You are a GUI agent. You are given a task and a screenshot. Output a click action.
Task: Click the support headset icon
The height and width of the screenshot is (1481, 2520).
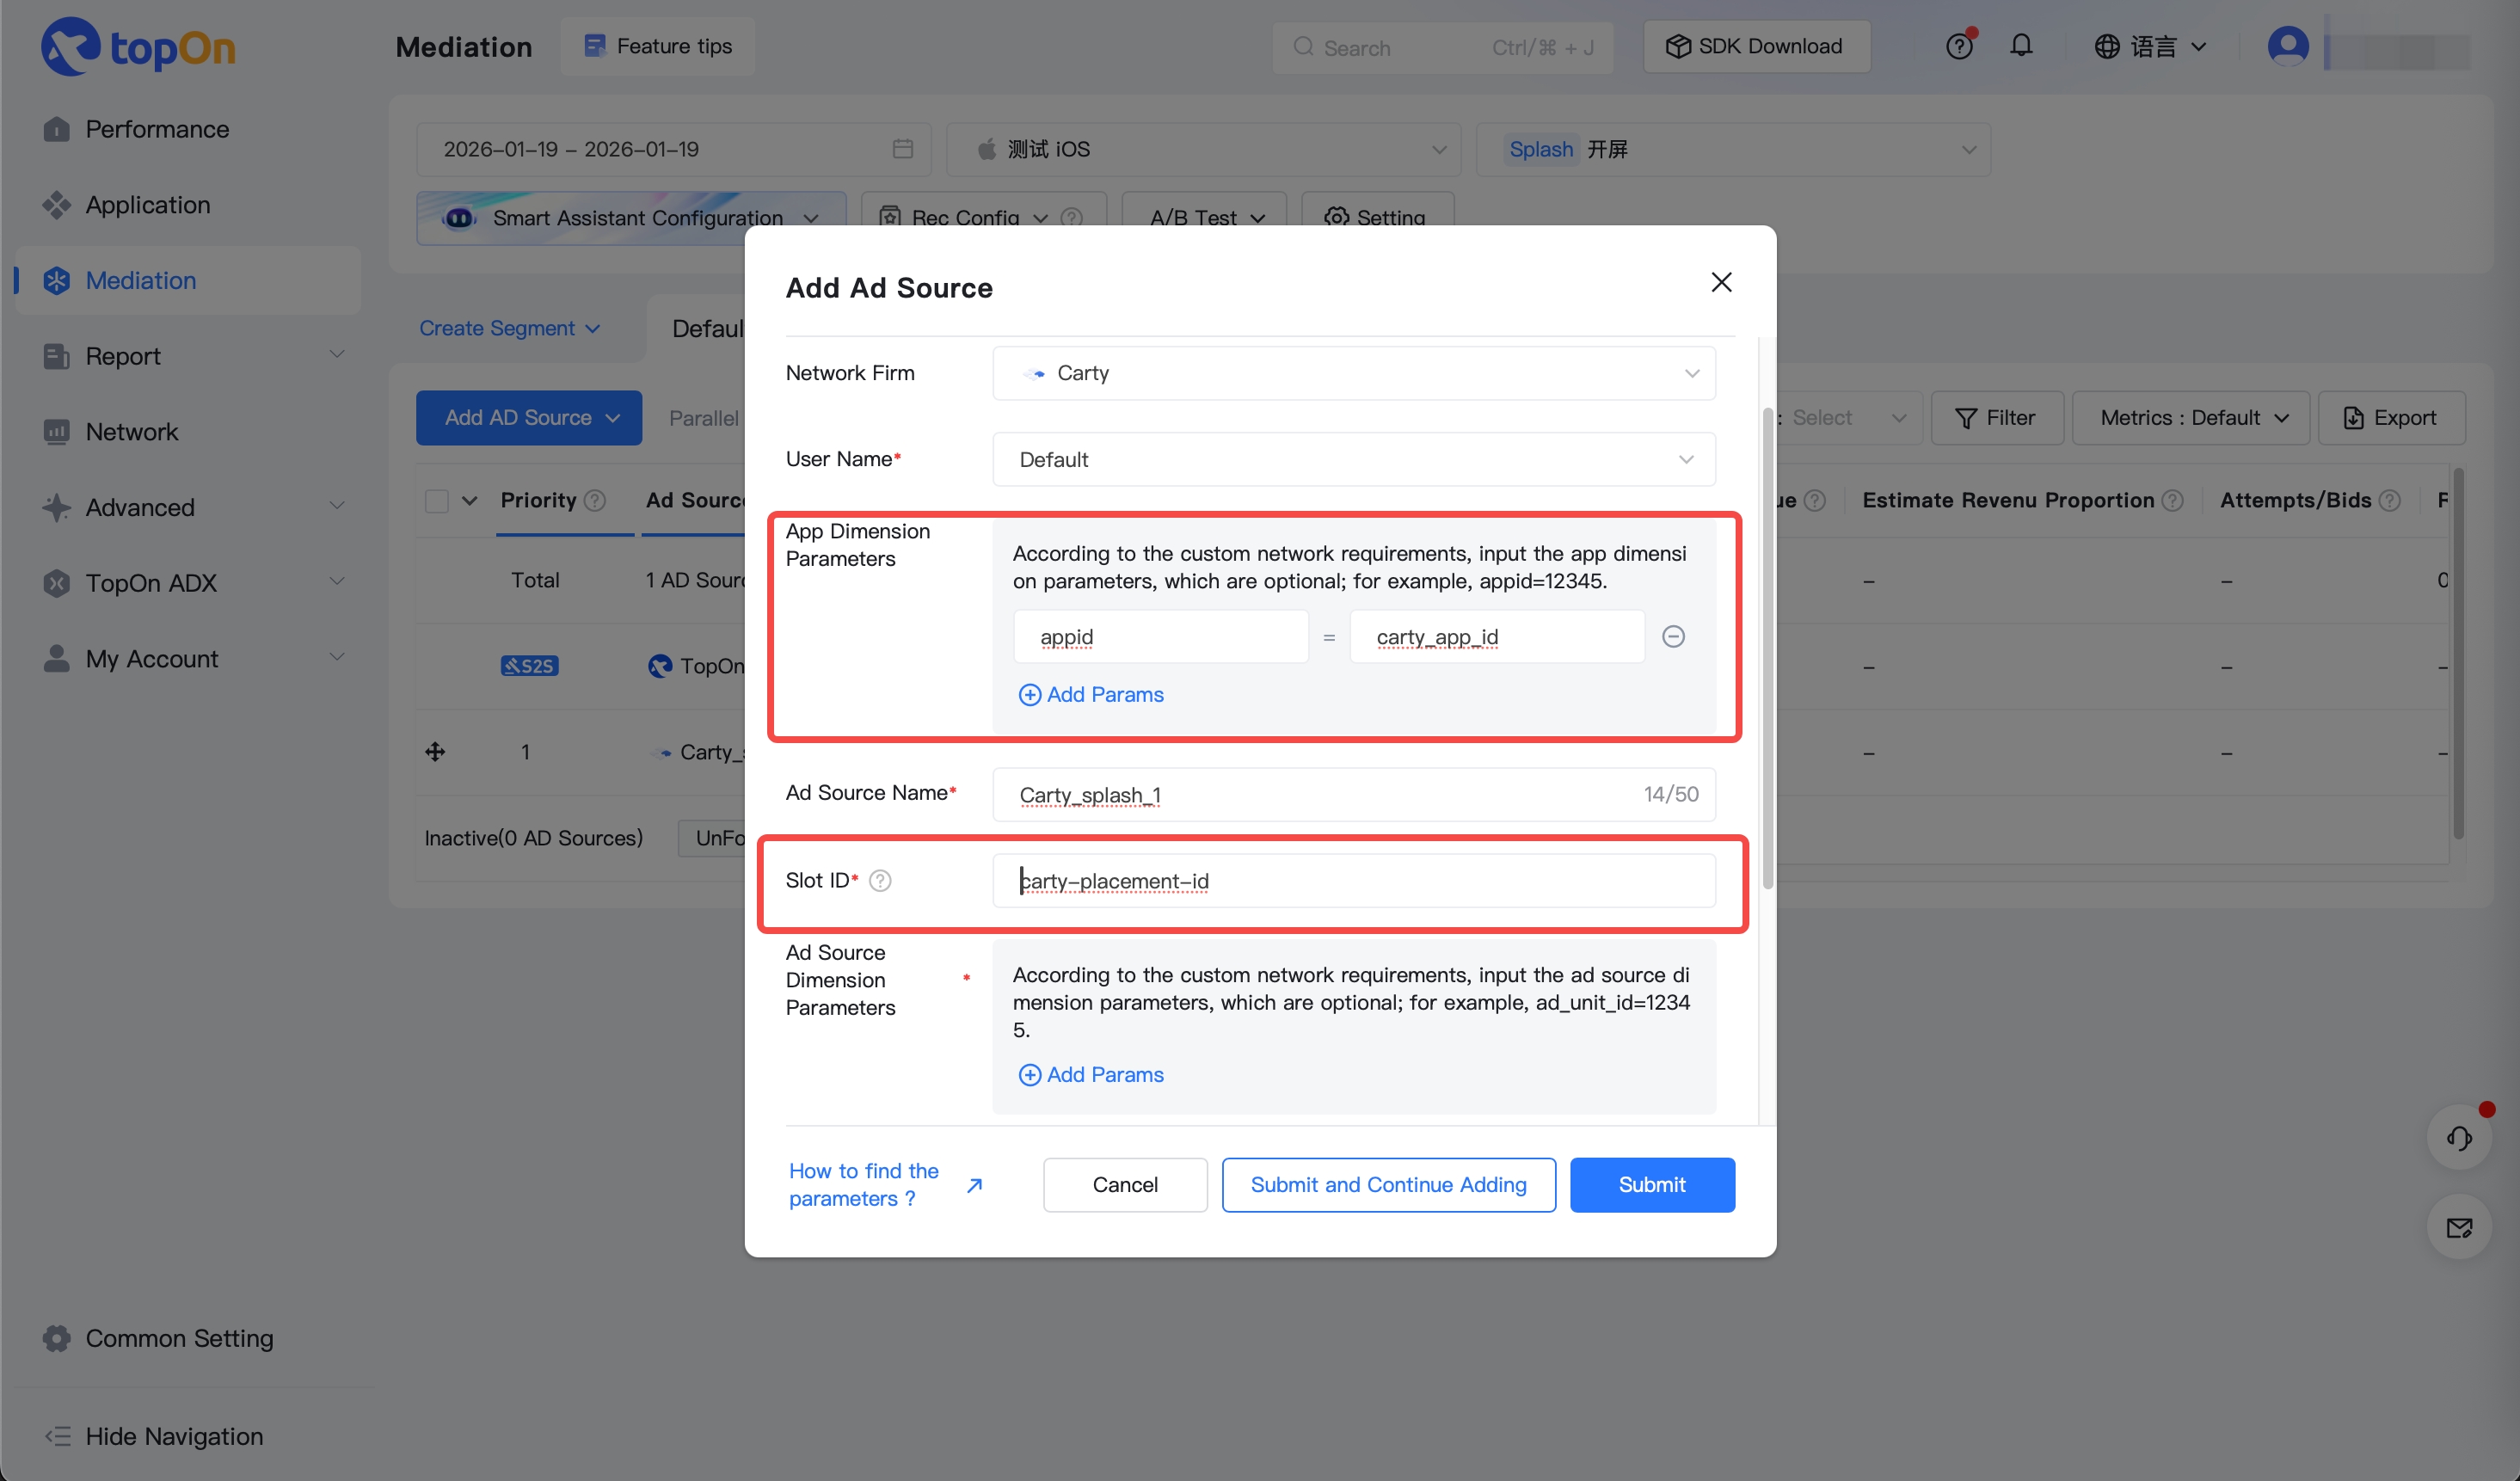tap(2461, 1137)
